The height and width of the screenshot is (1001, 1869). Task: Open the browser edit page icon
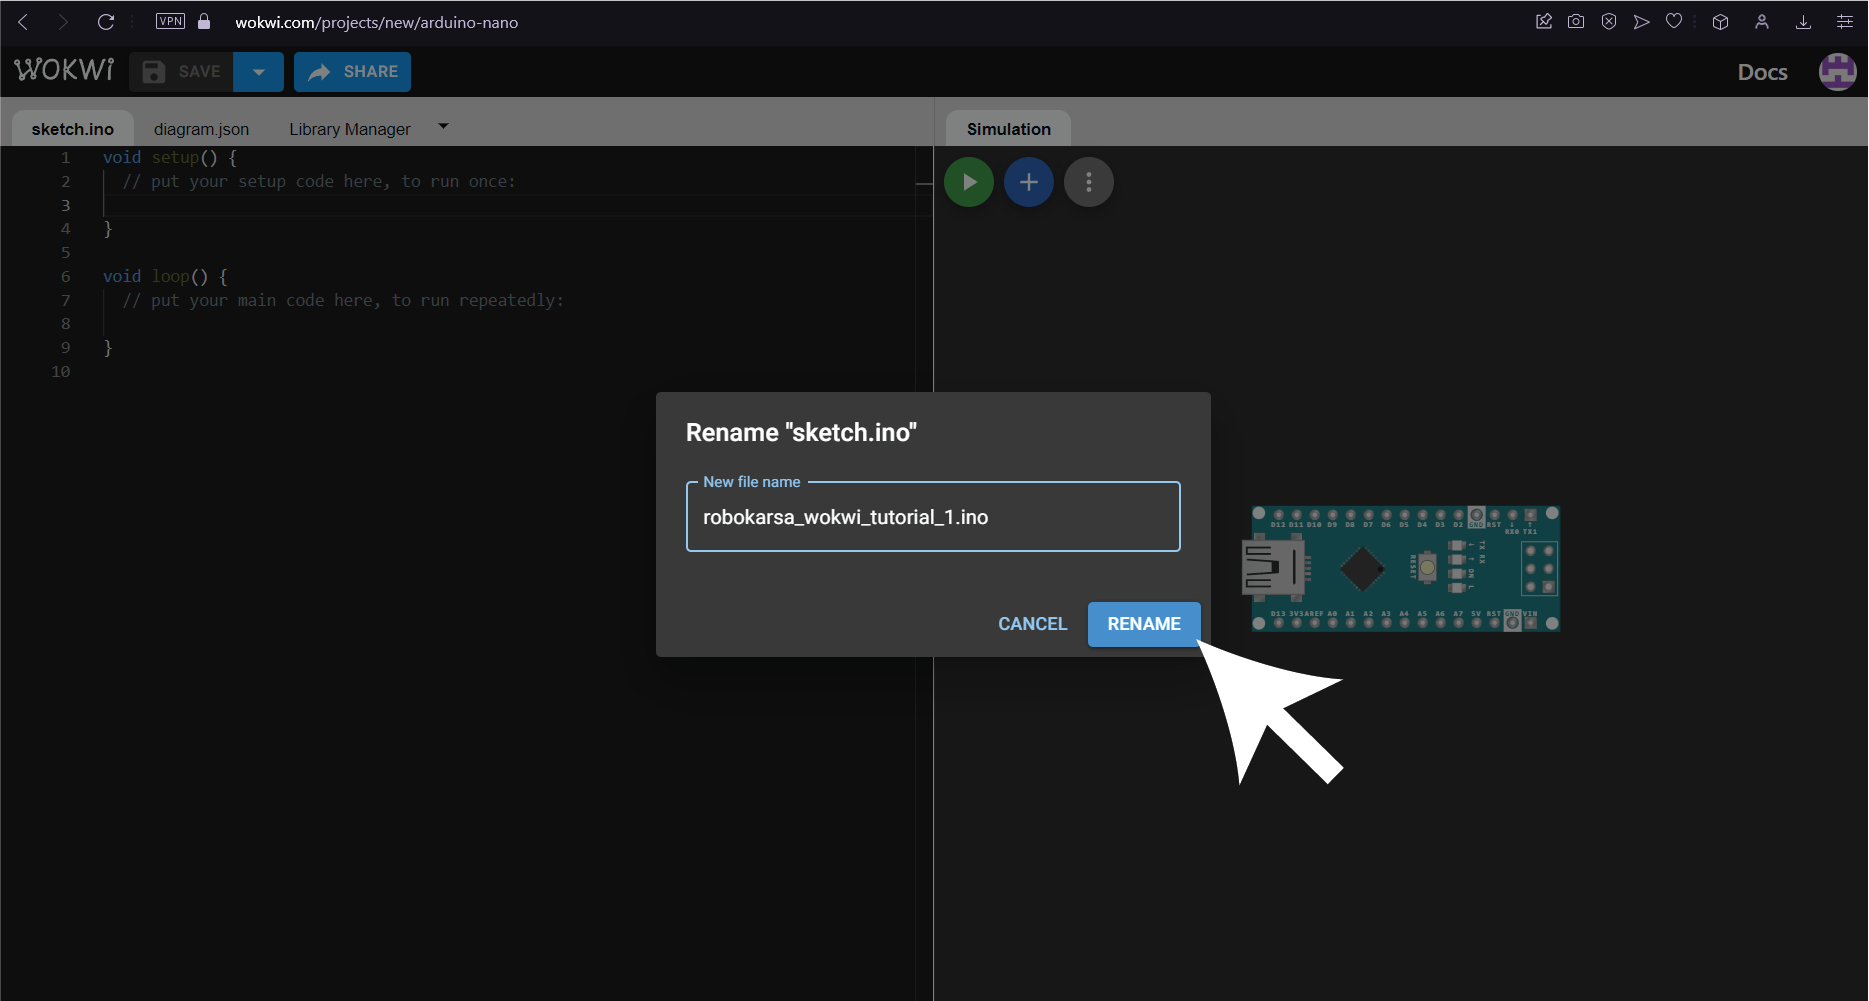(1544, 21)
